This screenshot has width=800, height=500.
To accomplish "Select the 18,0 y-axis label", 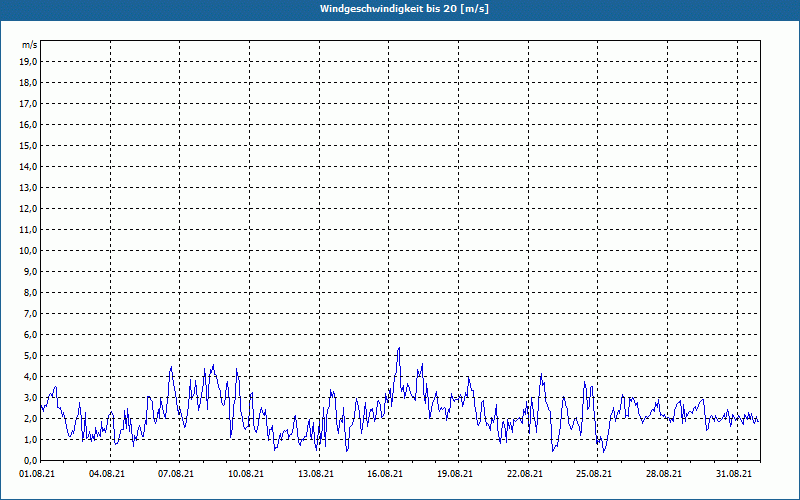I will pyautogui.click(x=28, y=83).
